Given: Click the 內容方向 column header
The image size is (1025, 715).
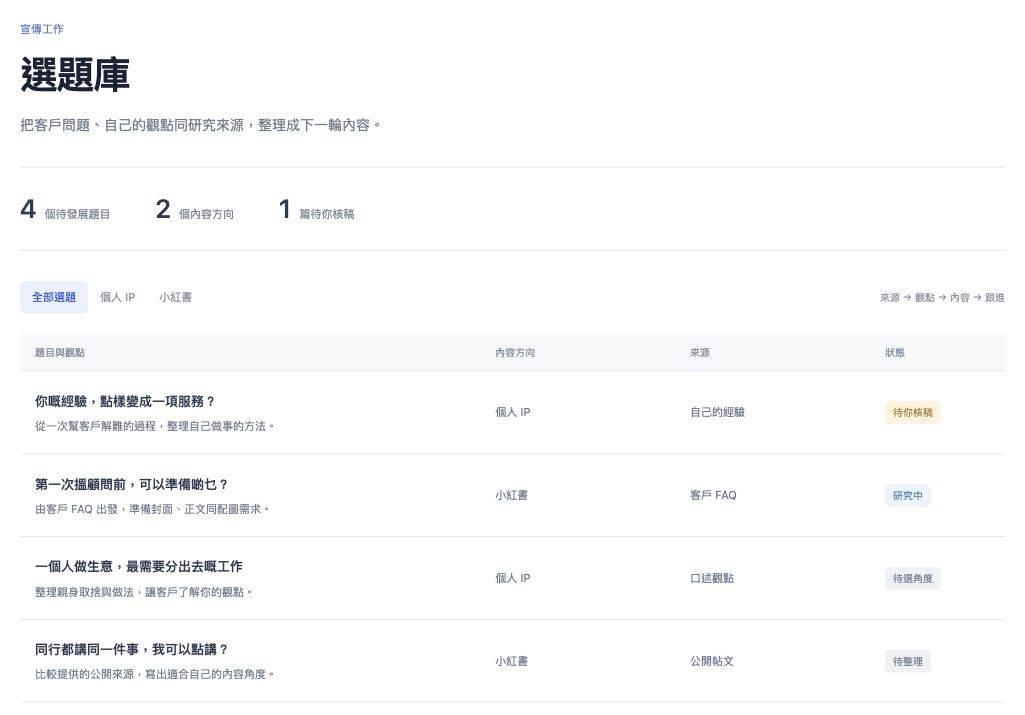Looking at the screenshot, I should point(515,352).
